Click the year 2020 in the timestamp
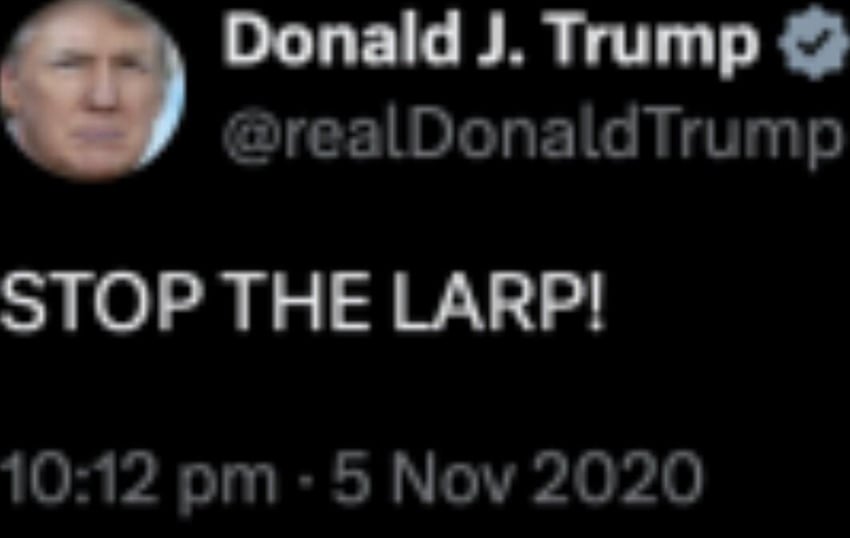The height and width of the screenshot is (538, 850). coord(617,478)
